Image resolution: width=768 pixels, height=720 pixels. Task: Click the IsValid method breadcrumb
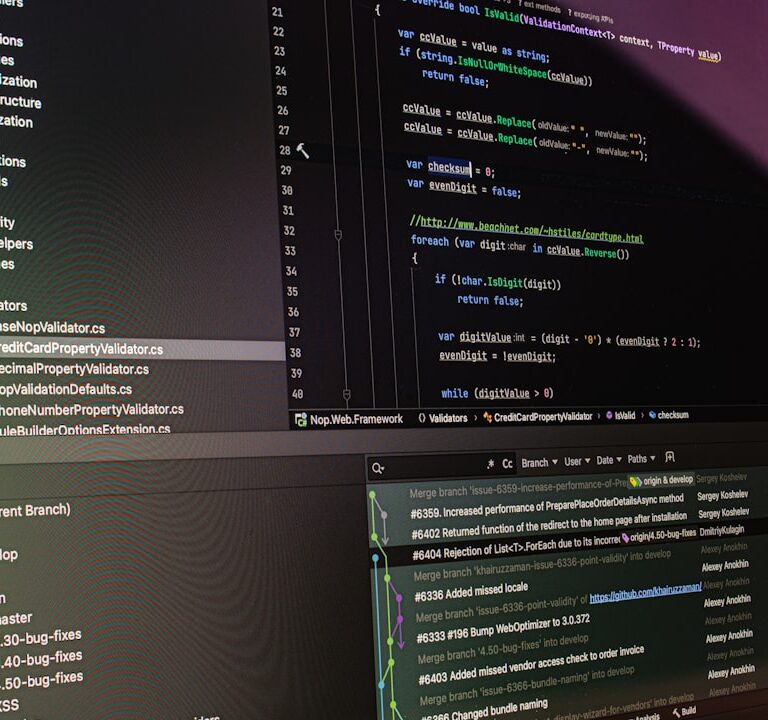[x=624, y=416]
